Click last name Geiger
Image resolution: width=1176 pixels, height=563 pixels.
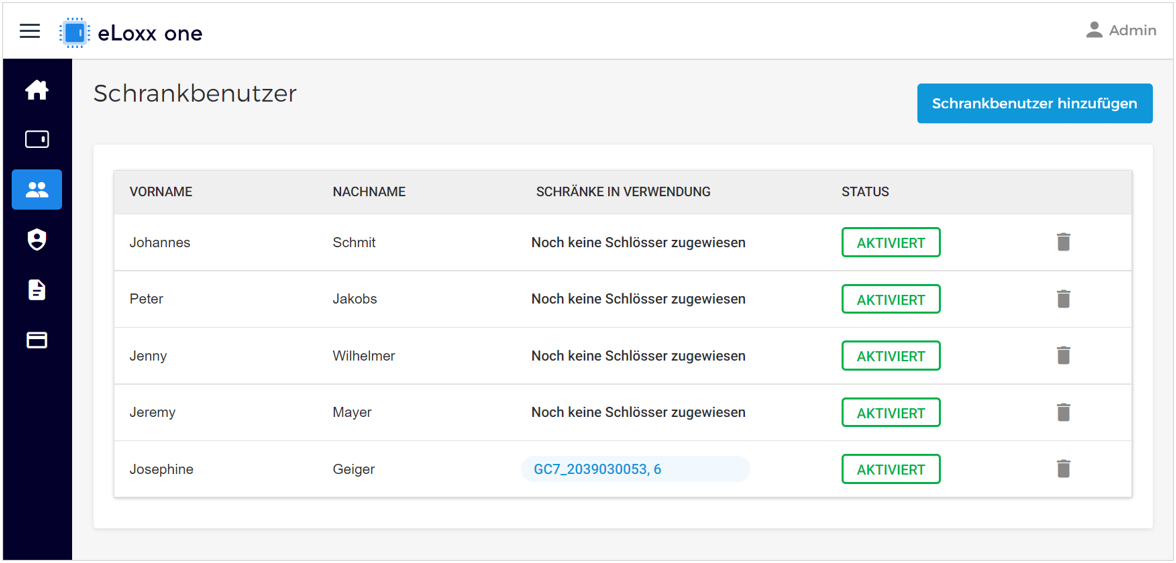(353, 469)
